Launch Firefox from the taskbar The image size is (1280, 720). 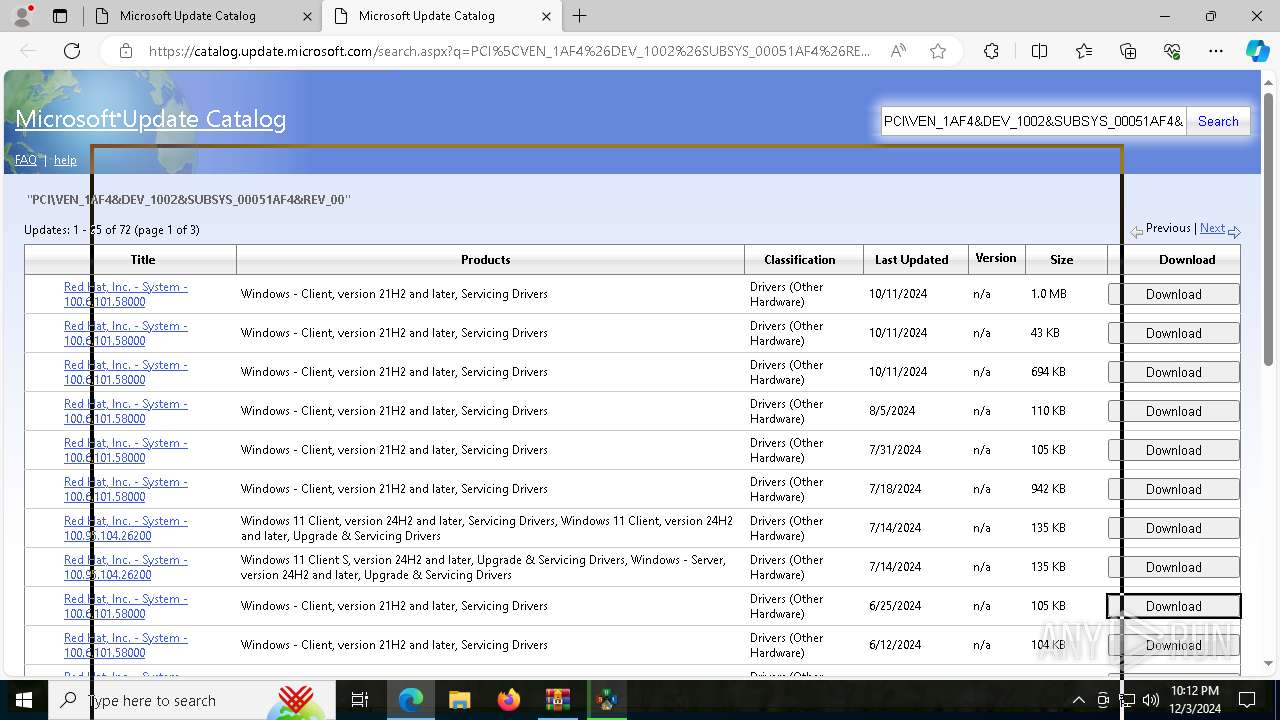click(x=508, y=700)
